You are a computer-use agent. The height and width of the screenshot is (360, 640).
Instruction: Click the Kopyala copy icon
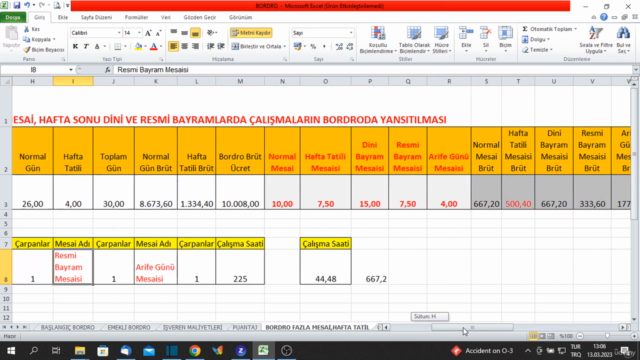(27, 40)
